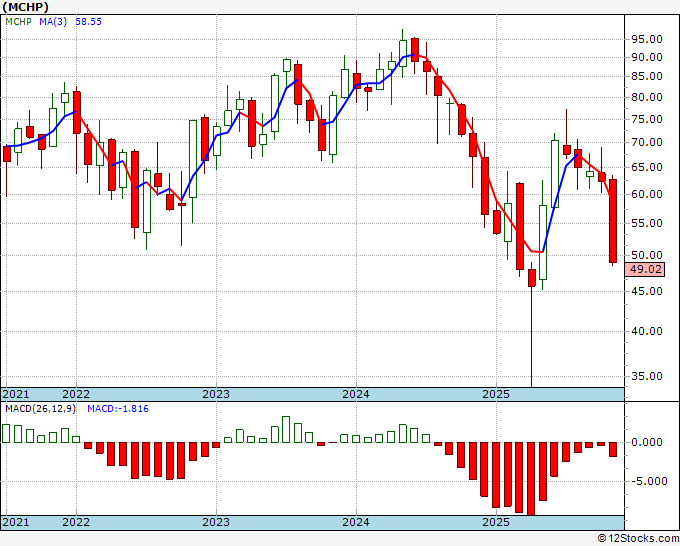The image size is (680, 546).
Task: Click the (MCHP) chart title
Action: click(25, 7)
